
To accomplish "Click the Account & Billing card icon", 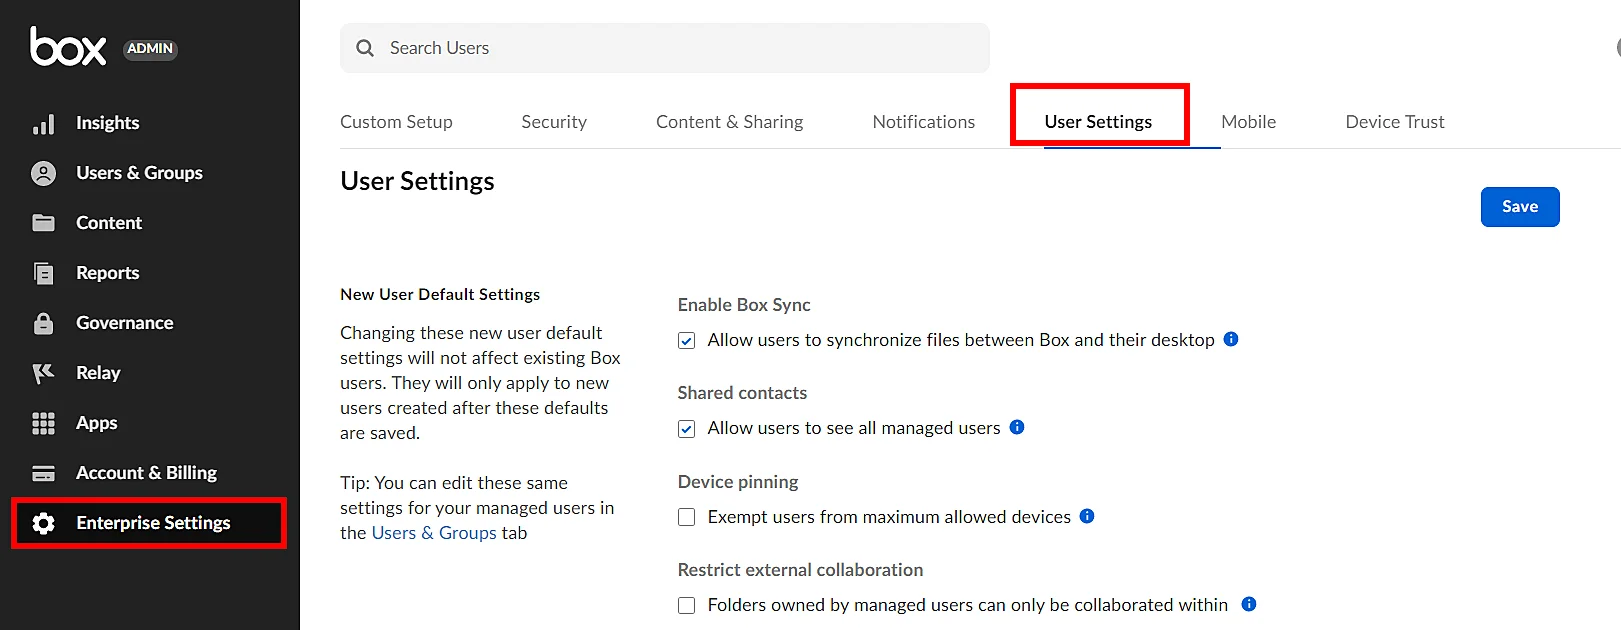I will click(44, 473).
